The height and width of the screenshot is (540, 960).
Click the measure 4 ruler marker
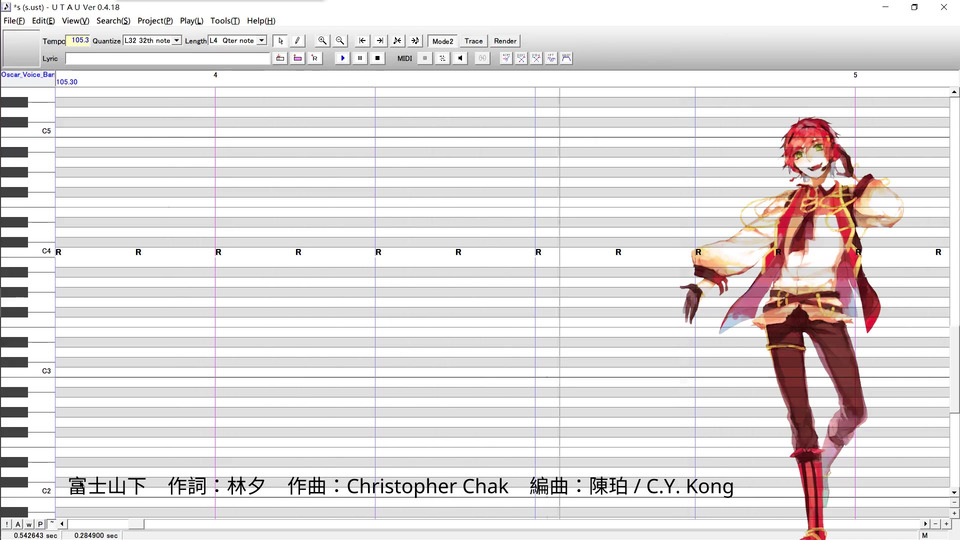pyautogui.click(x=216, y=75)
